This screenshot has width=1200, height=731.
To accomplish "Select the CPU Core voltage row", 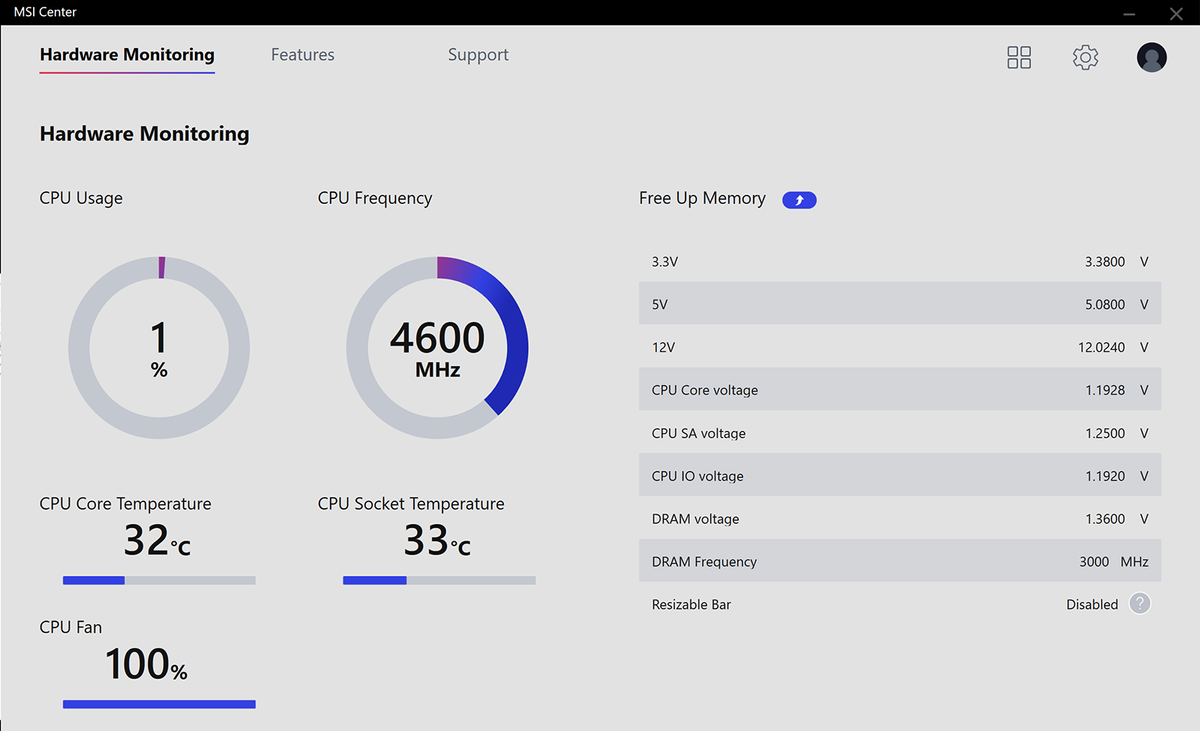I will (900, 390).
